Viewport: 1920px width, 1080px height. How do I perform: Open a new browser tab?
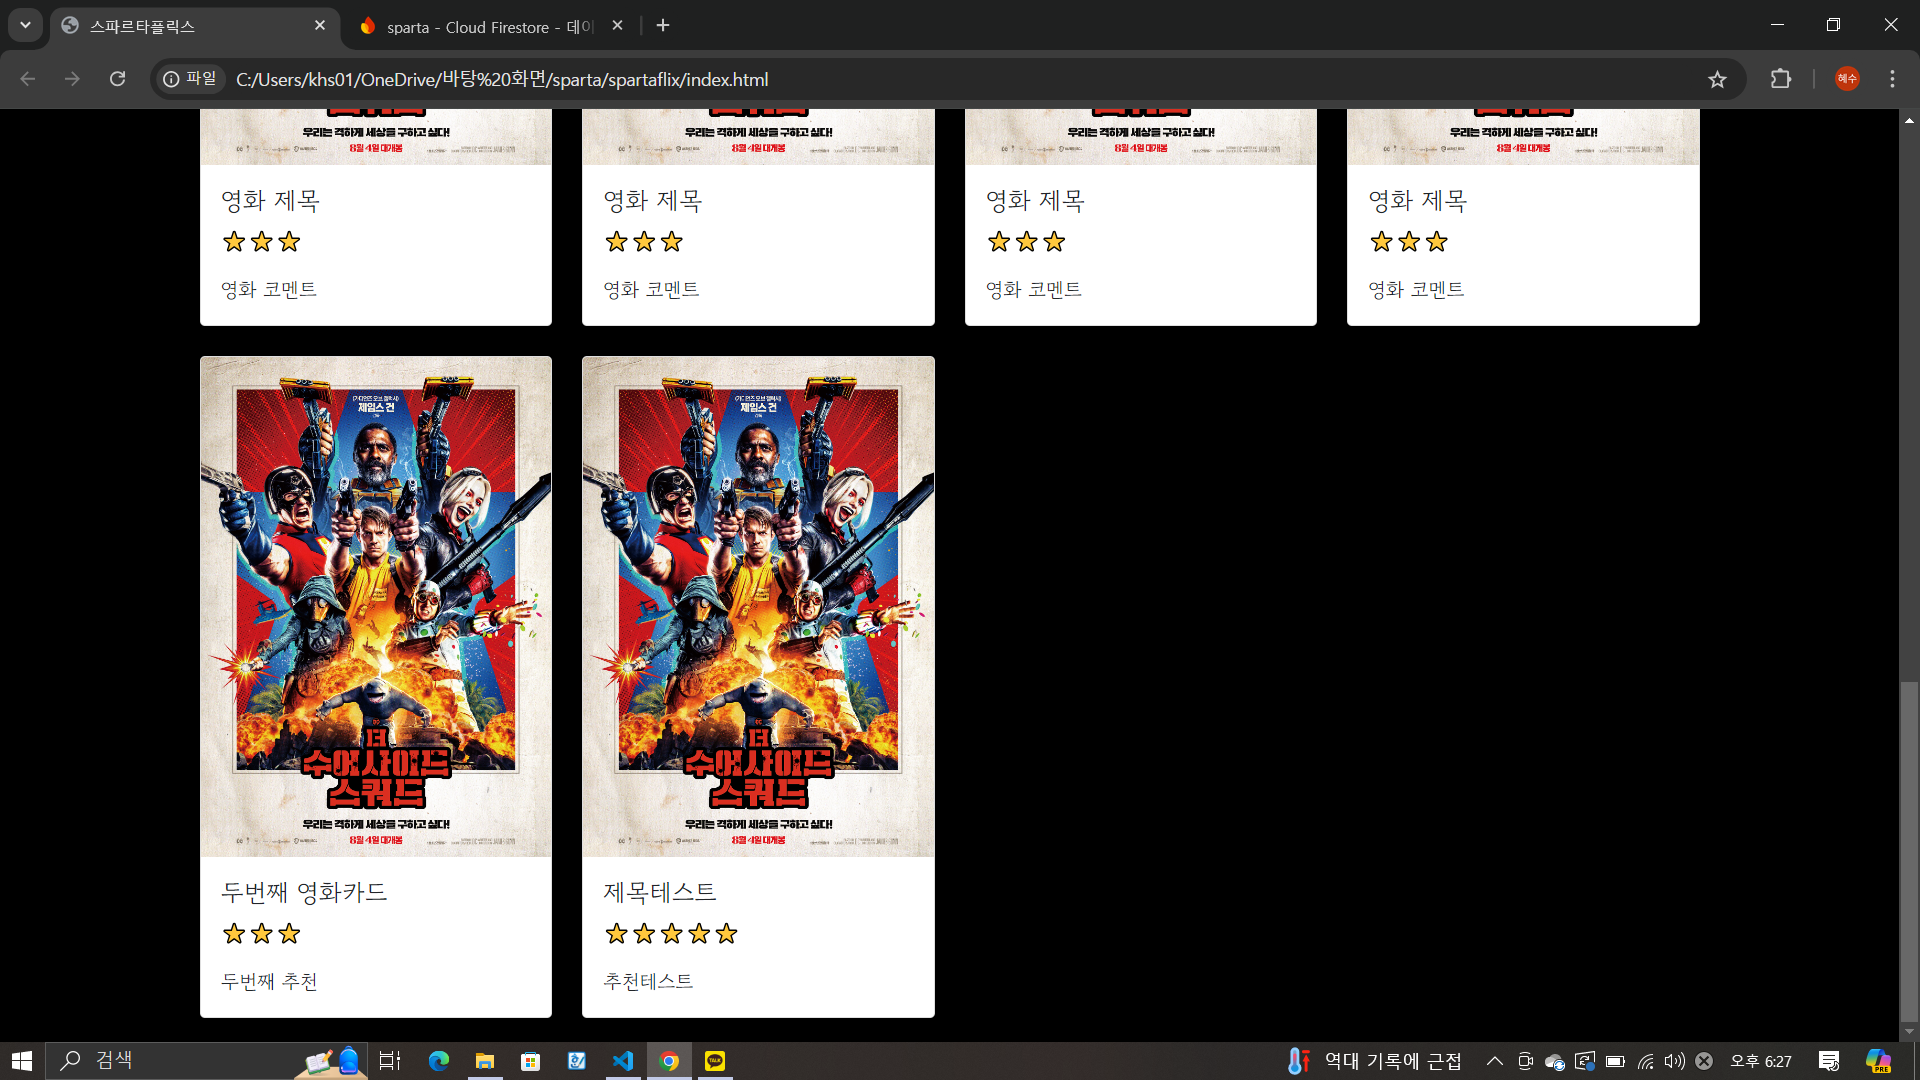point(663,26)
